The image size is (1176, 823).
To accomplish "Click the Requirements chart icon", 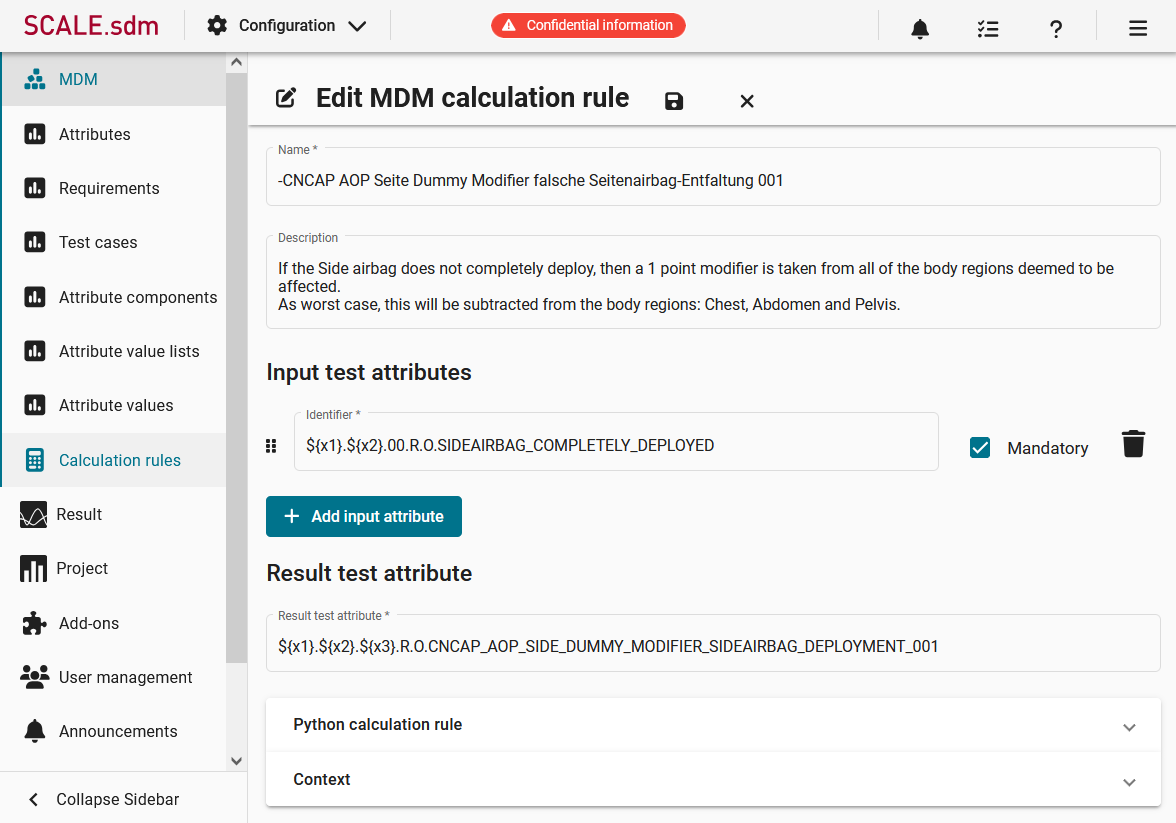I will click(x=34, y=188).
